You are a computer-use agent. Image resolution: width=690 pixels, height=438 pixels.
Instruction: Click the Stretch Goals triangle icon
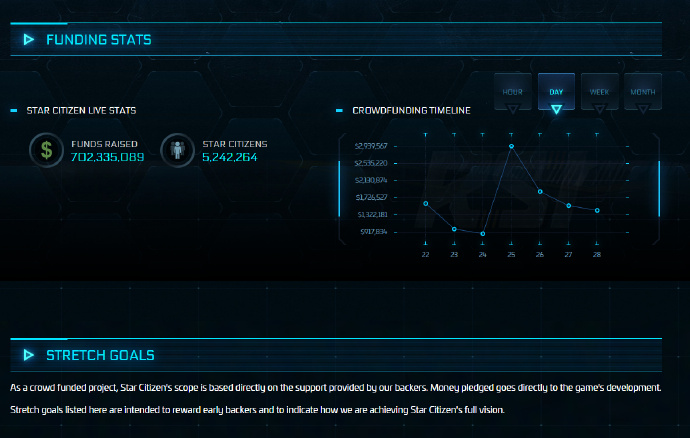[28, 355]
